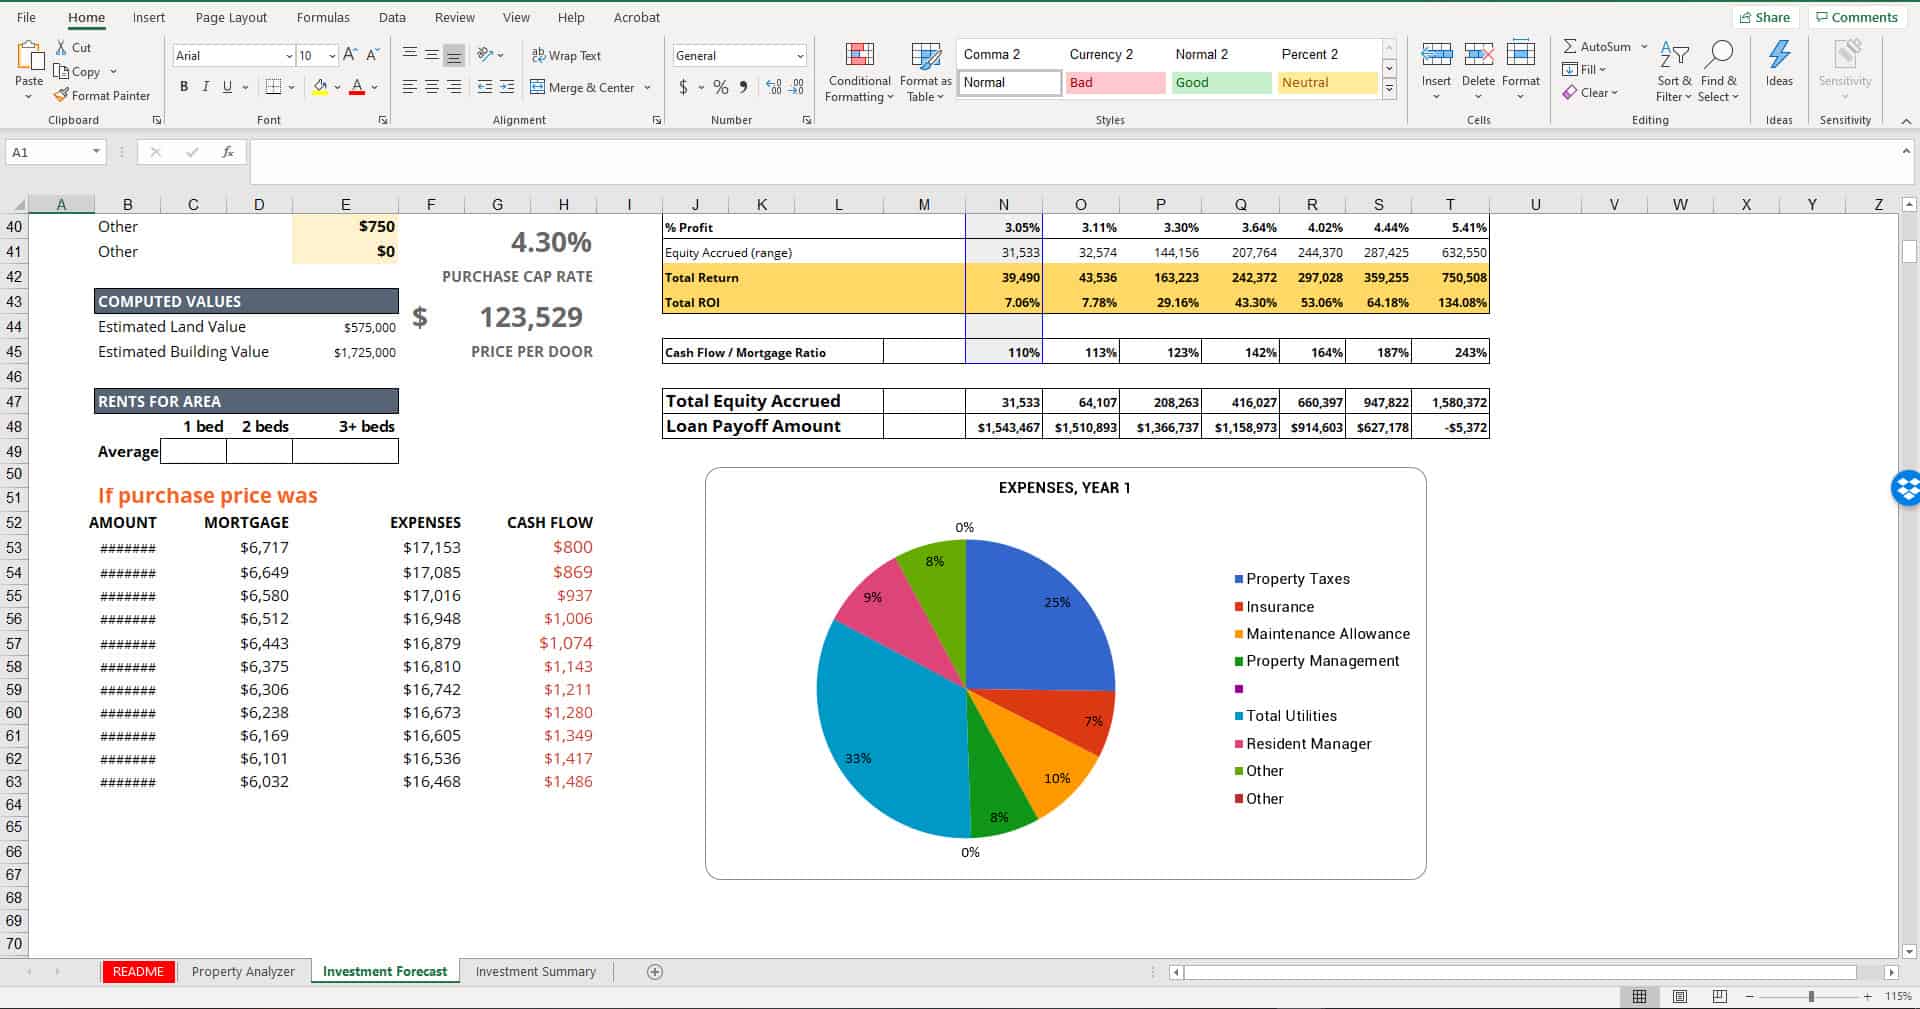Toggle bold formatting
Screen dimensions: 1920x1009
pyautogui.click(x=184, y=87)
